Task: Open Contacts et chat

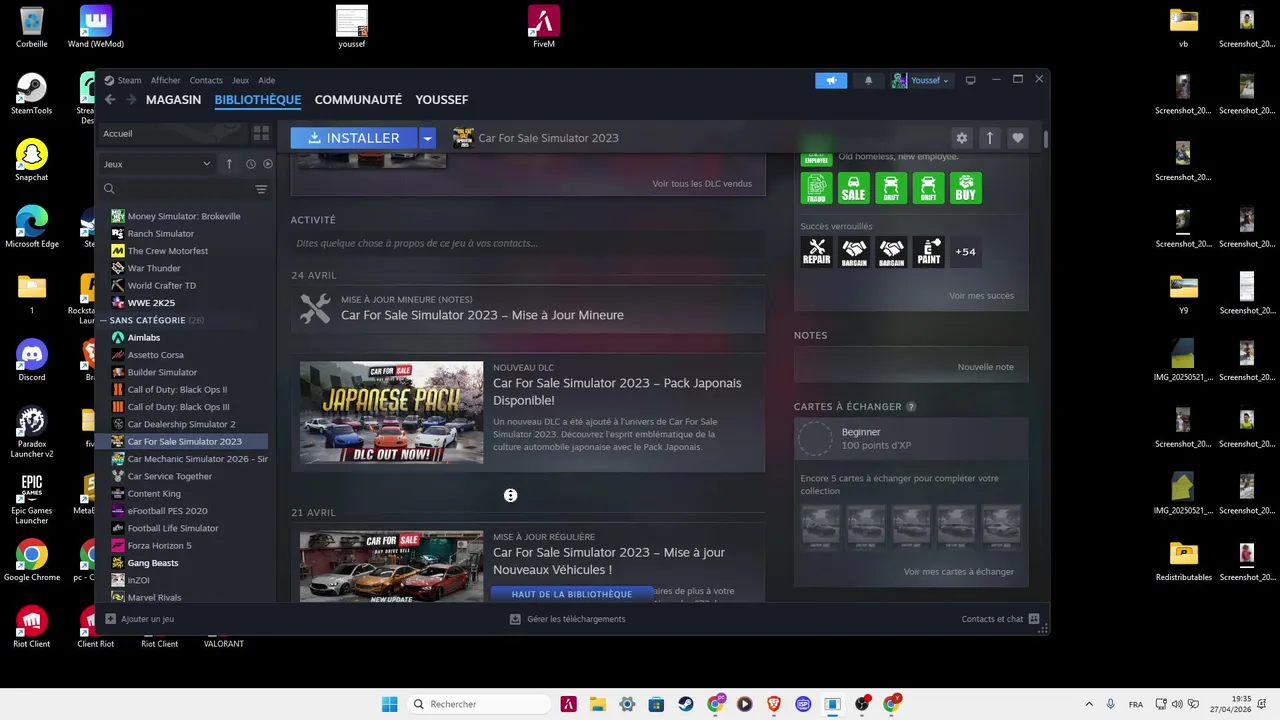Action: coord(1001,619)
